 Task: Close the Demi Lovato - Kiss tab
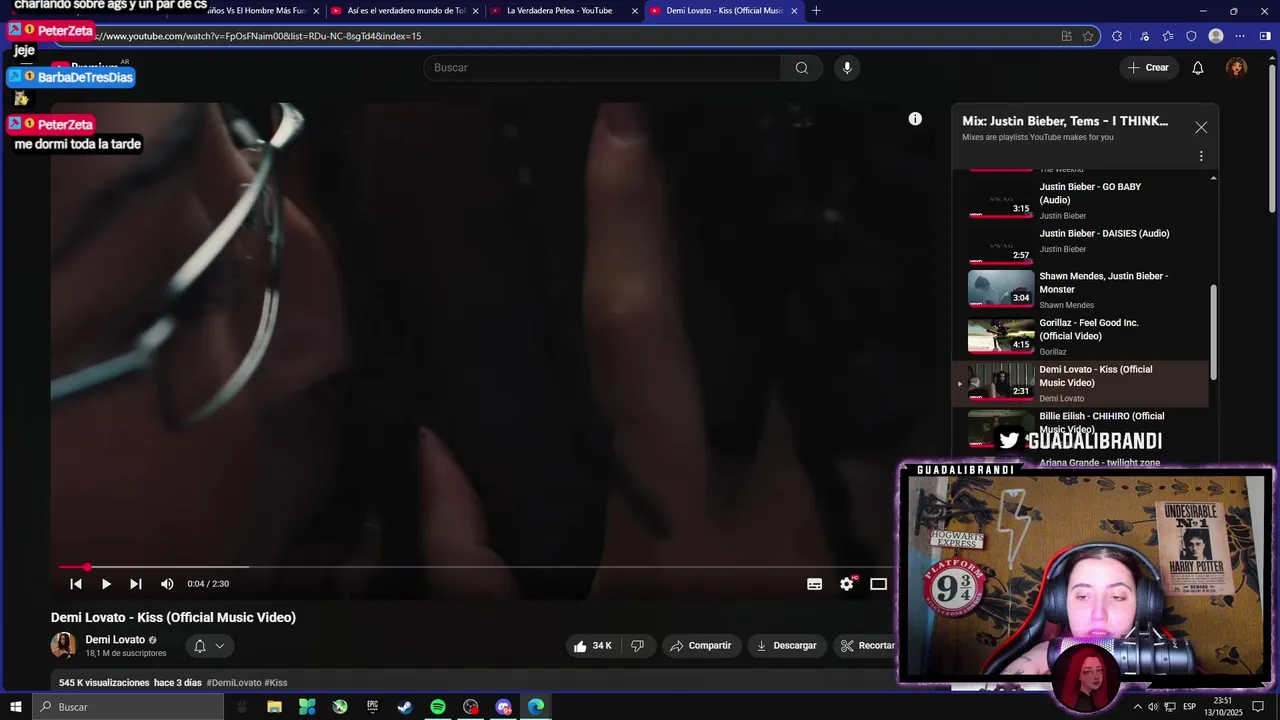click(795, 11)
